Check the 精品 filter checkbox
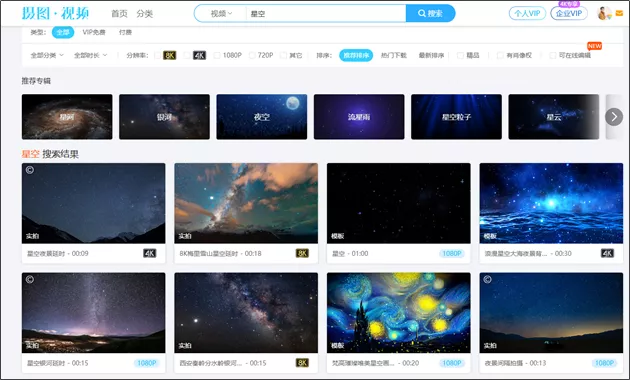630x380 pixels. 460,55
